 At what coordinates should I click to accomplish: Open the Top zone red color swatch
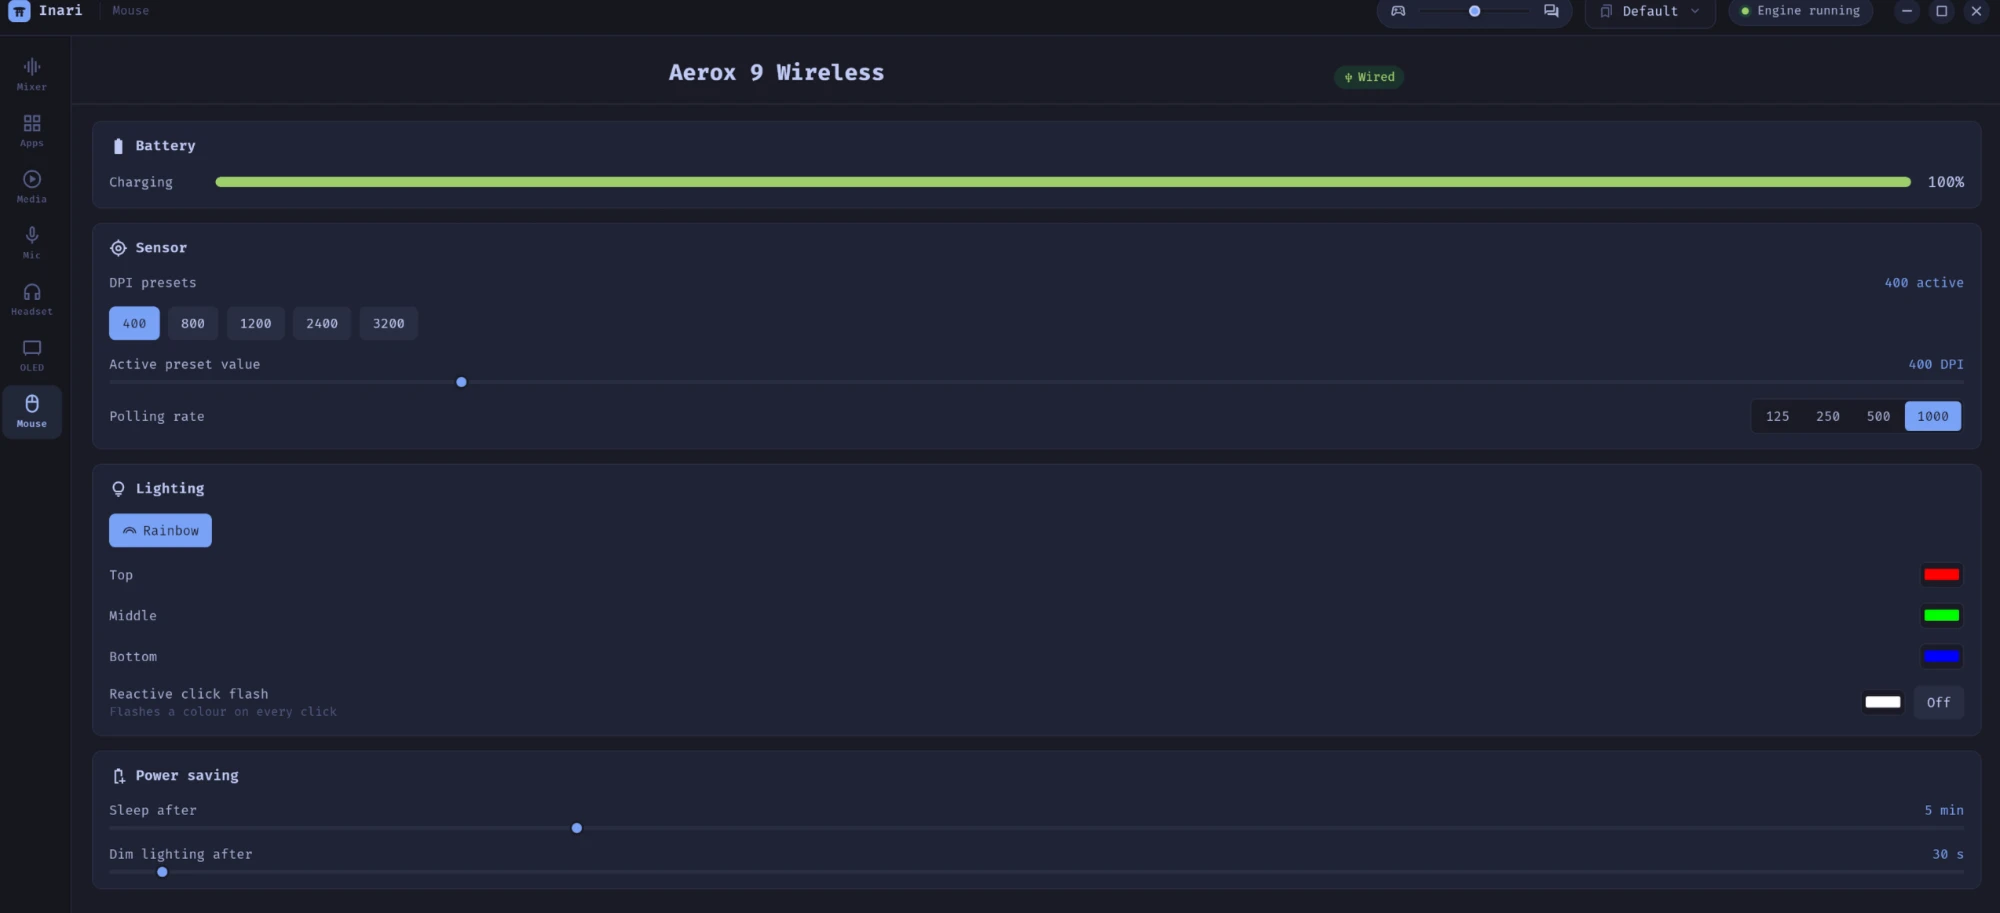[x=1941, y=575]
